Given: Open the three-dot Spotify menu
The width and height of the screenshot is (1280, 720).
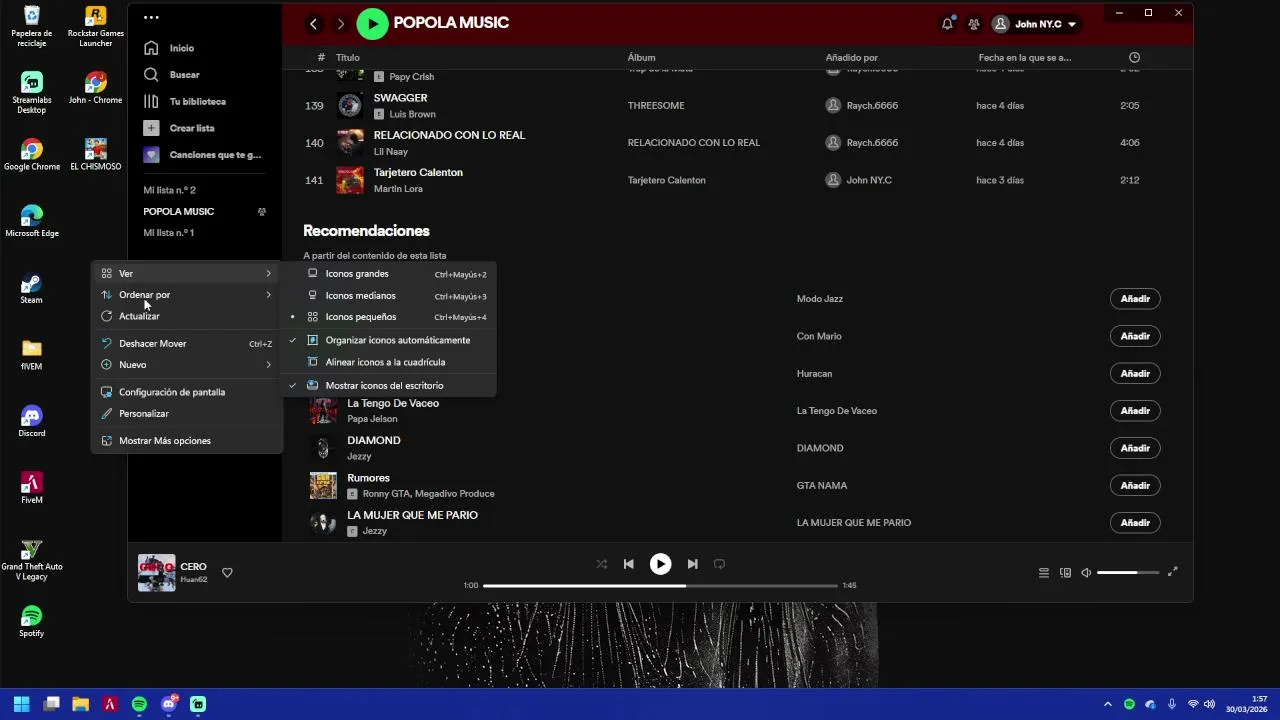Looking at the screenshot, I should [x=151, y=17].
